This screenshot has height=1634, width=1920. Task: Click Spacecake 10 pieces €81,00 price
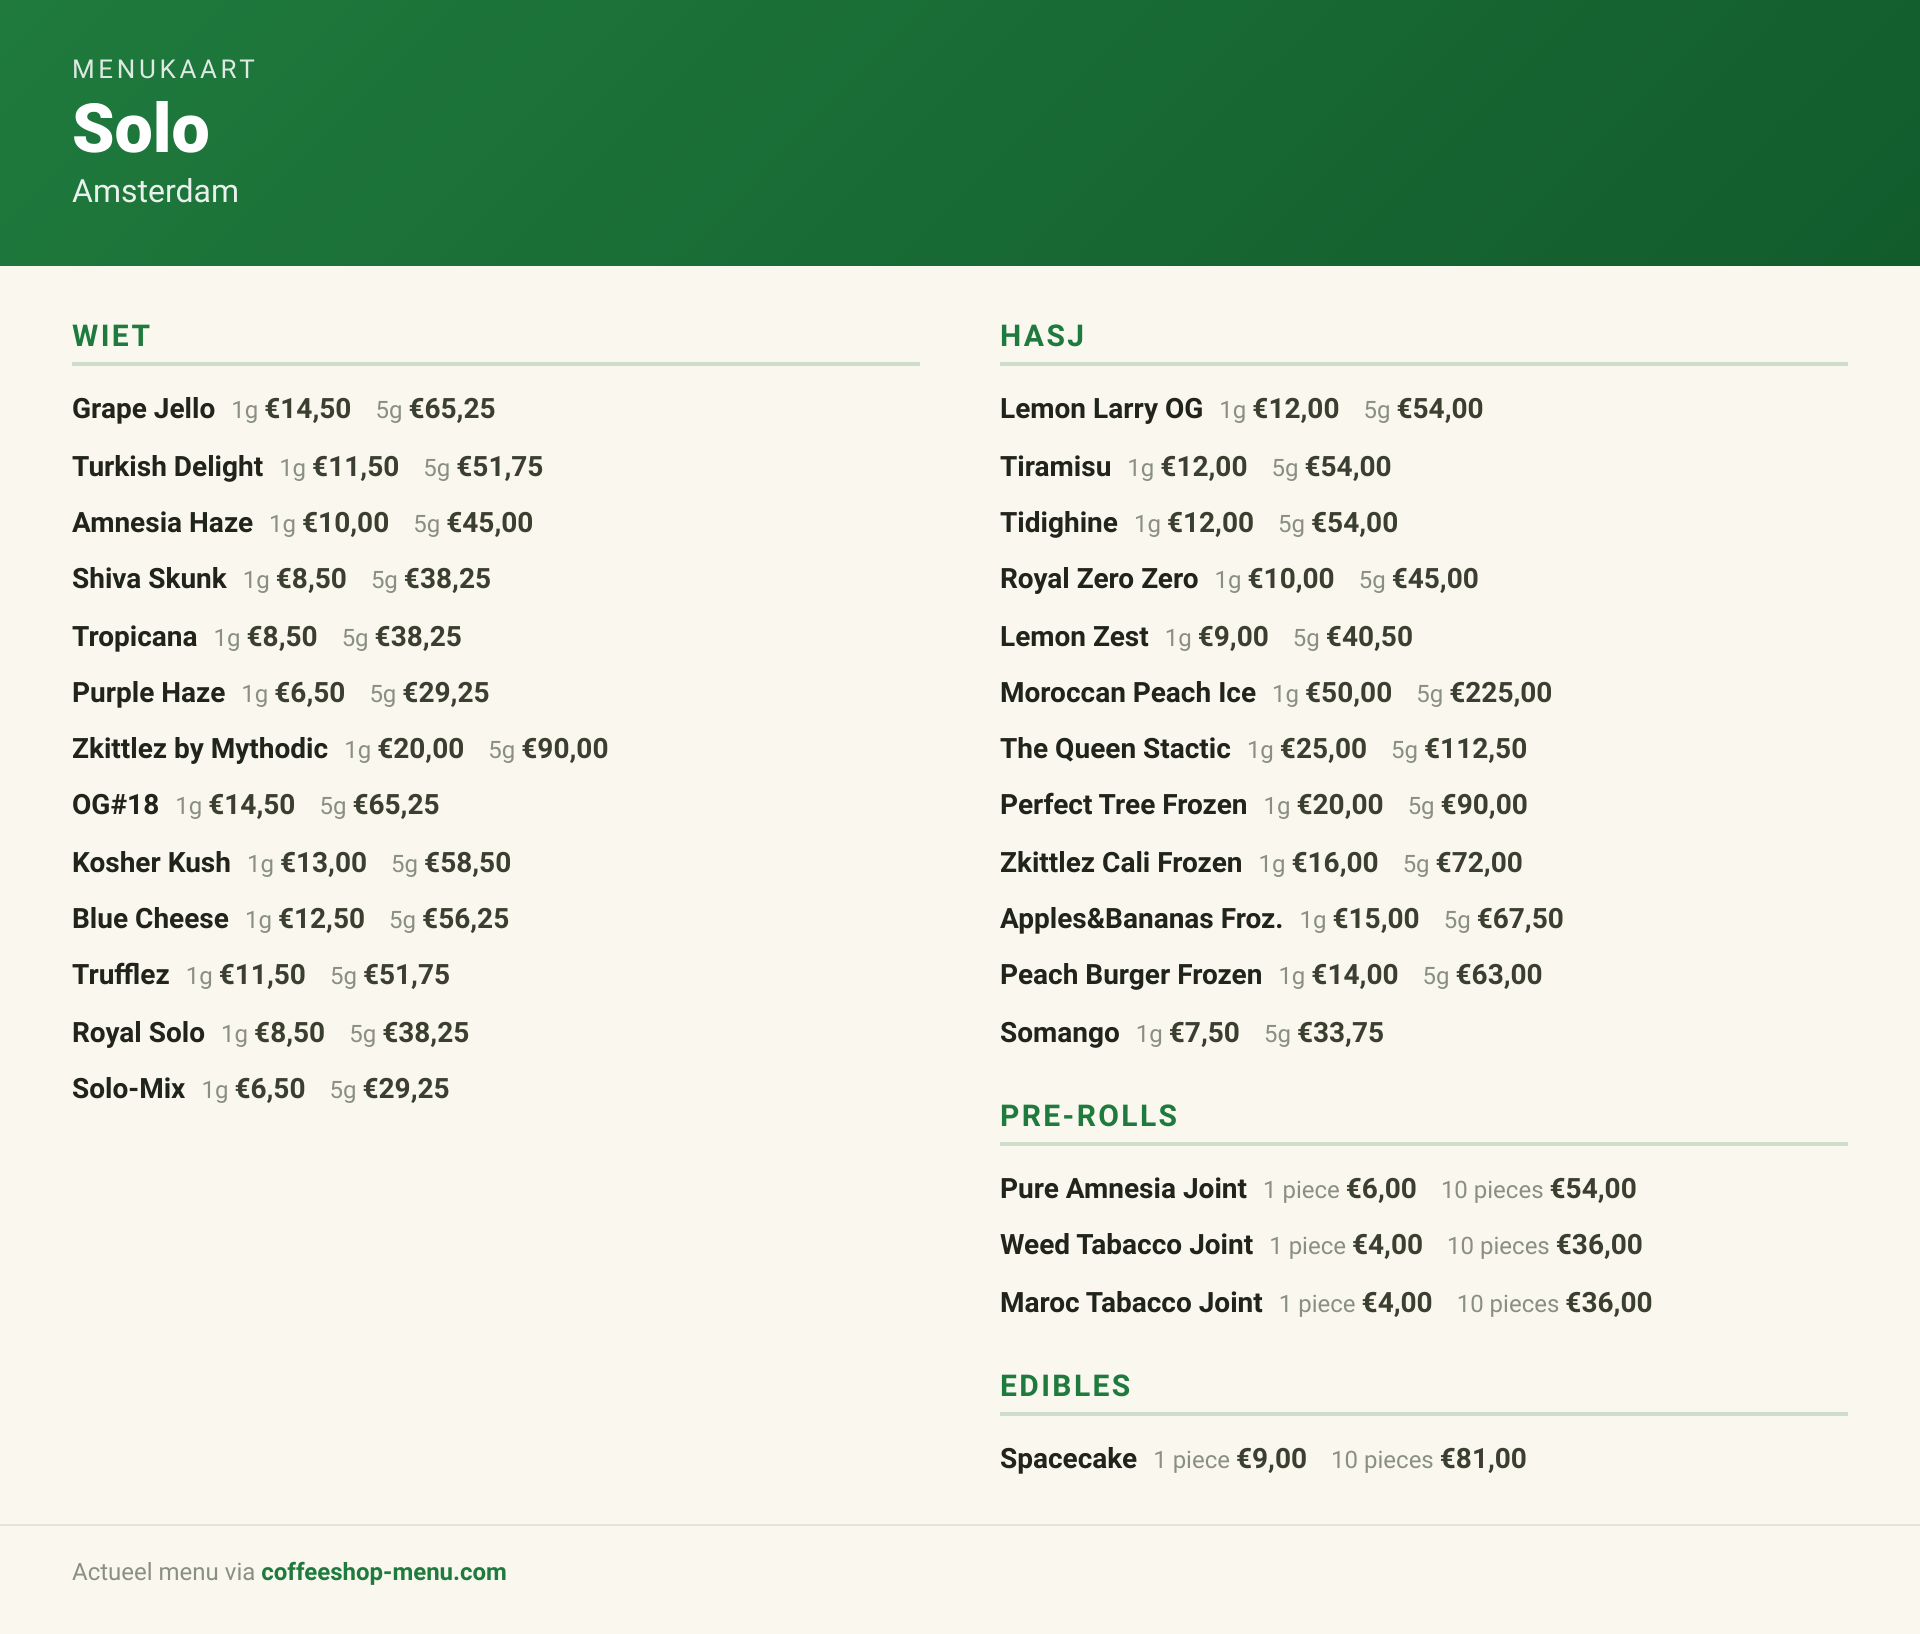click(x=1483, y=1459)
